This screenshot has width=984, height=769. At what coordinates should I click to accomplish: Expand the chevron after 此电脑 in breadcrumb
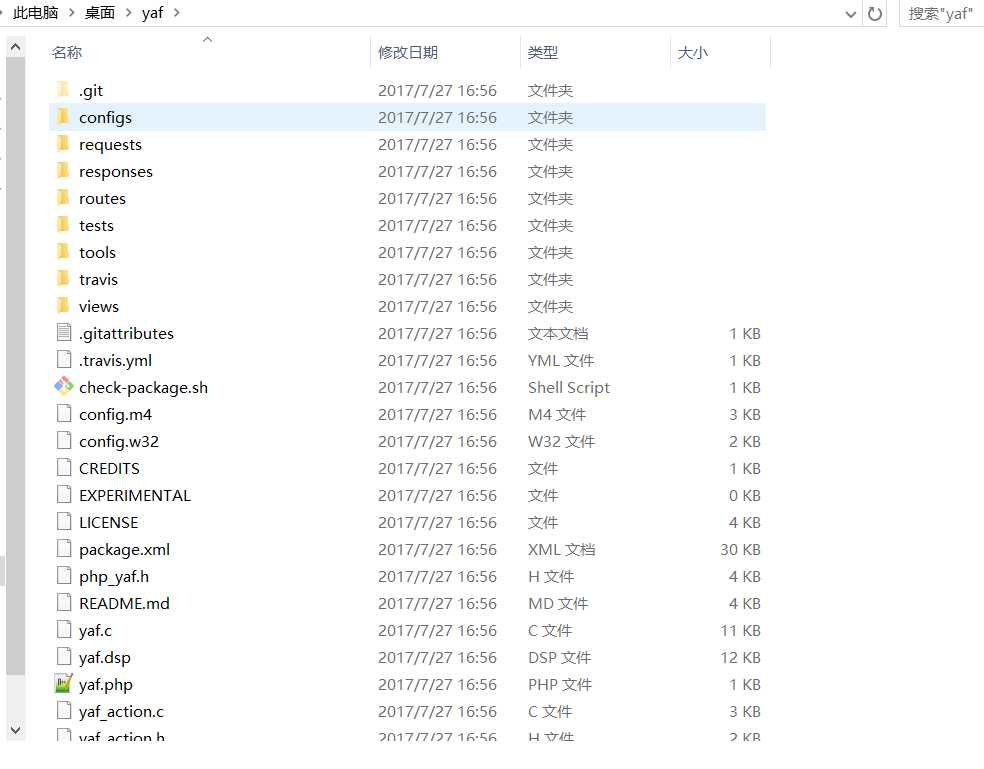point(72,13)
